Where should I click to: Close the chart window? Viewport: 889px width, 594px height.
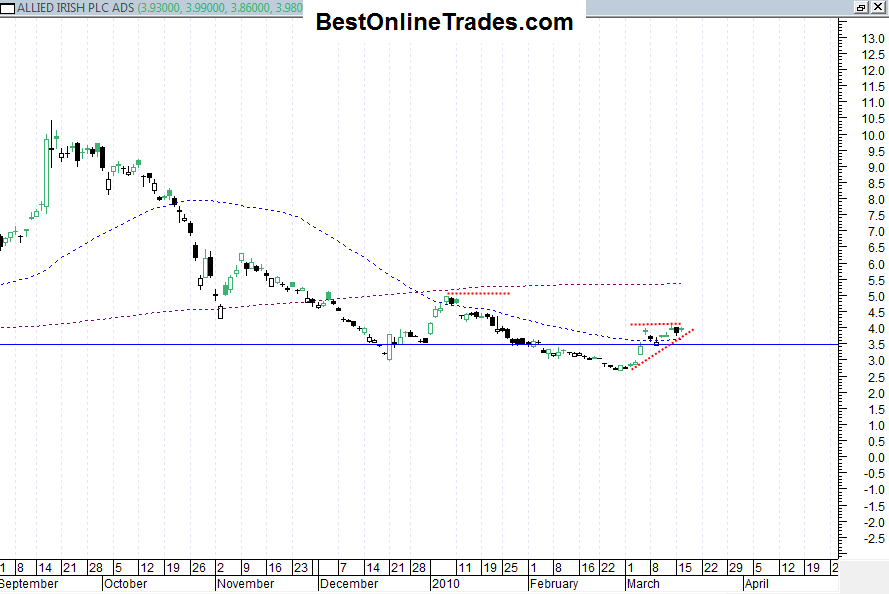(877, 7)
